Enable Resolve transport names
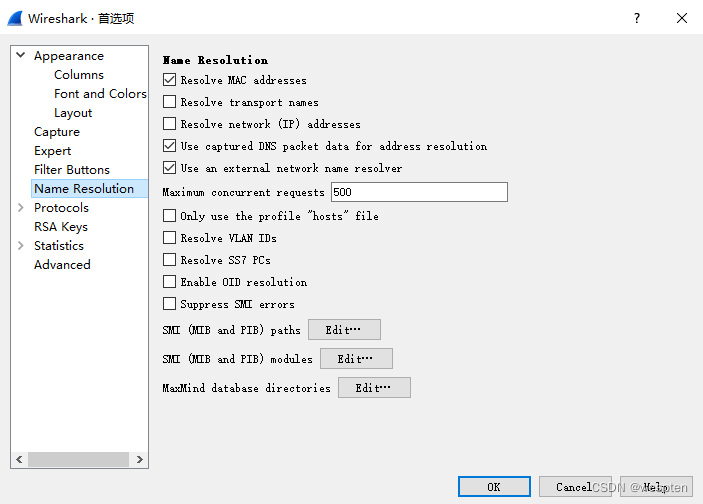 click(x=169, y=102)
